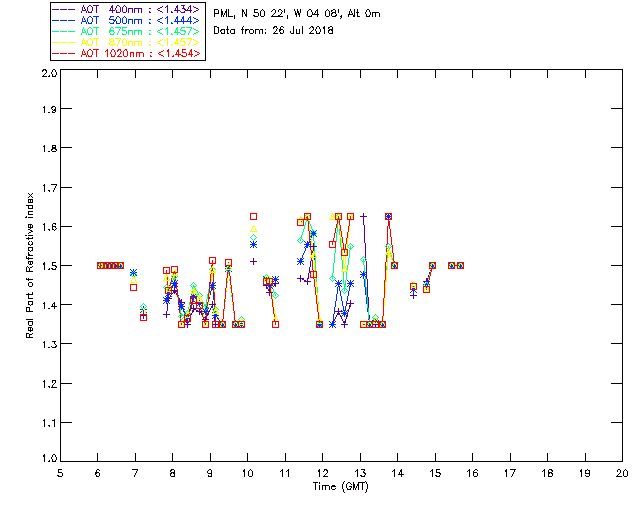Click y-axis tick label 1.9
The image size is (640, 512).
pos(48,109)
